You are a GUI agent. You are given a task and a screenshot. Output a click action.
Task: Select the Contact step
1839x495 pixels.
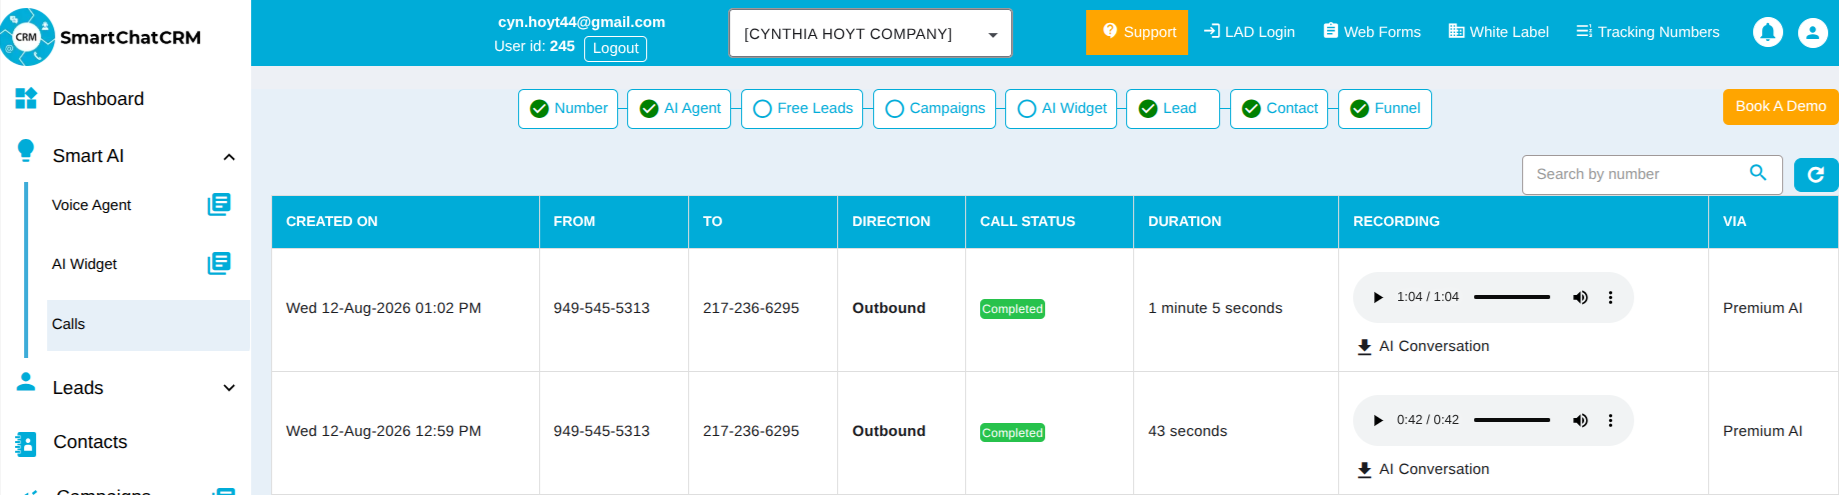(x=1279, y=109)
